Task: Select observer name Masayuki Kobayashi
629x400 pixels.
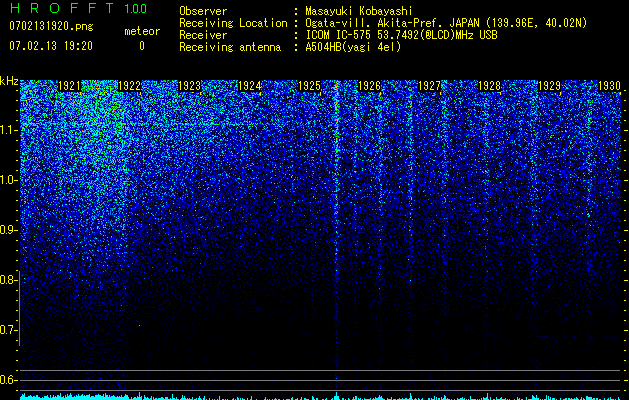Action: 359,11
